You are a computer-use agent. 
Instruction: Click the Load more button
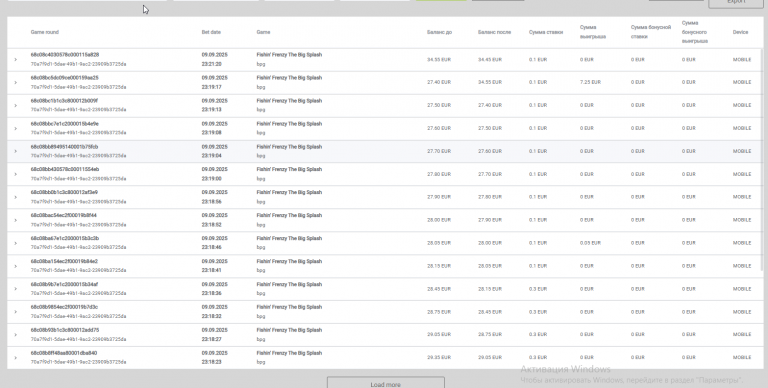(385, 383)
